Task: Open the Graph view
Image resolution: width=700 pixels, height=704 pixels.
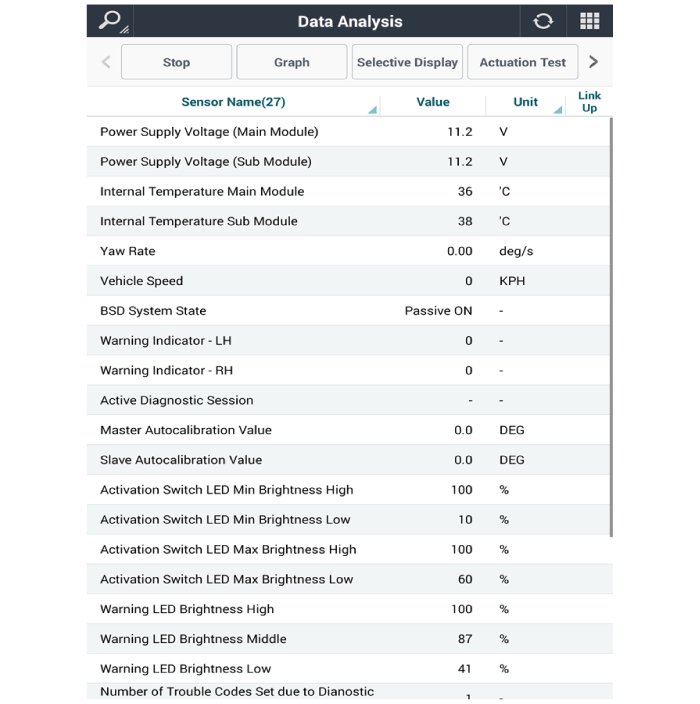Action: pos(291,62)
